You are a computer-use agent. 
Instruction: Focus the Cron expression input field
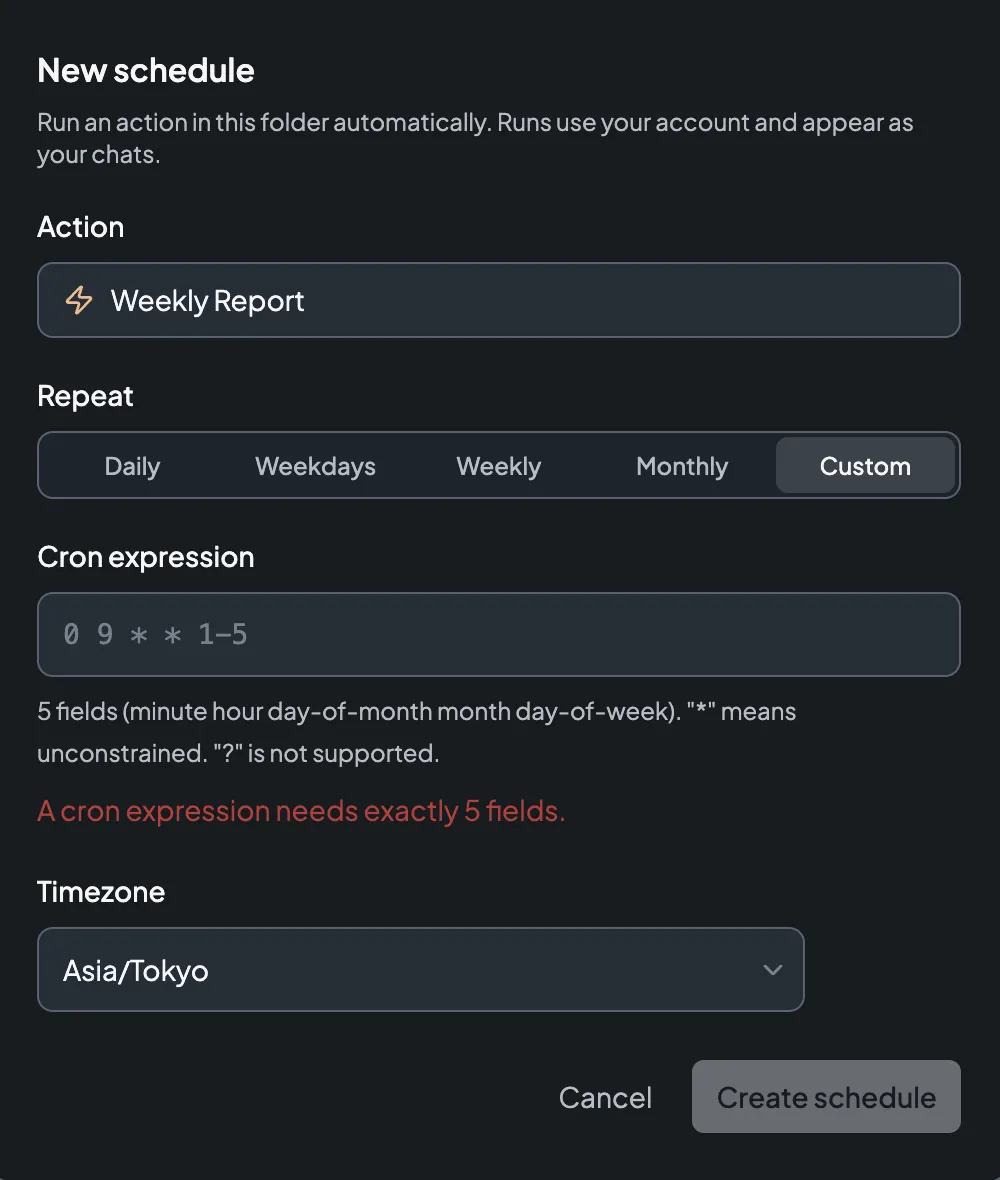pyautogui.click(x=499, y=634)
